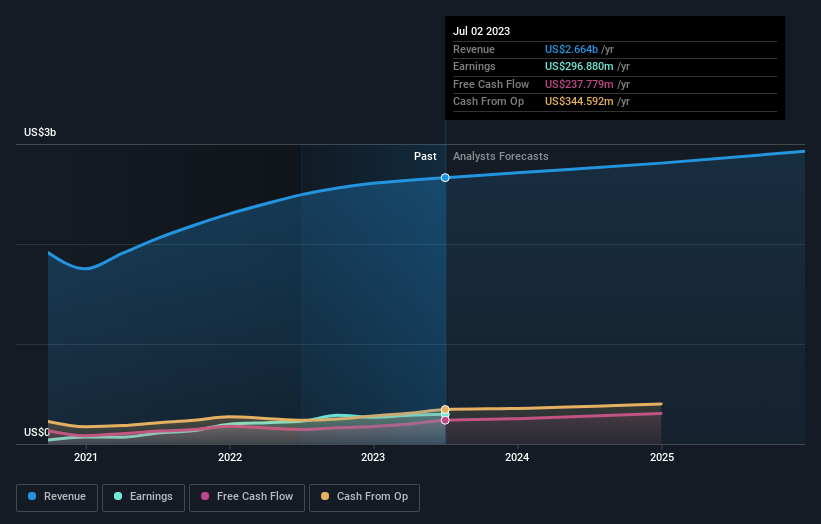
Task: Click the Earnings row label in tooltip
Action: point(474,66)
